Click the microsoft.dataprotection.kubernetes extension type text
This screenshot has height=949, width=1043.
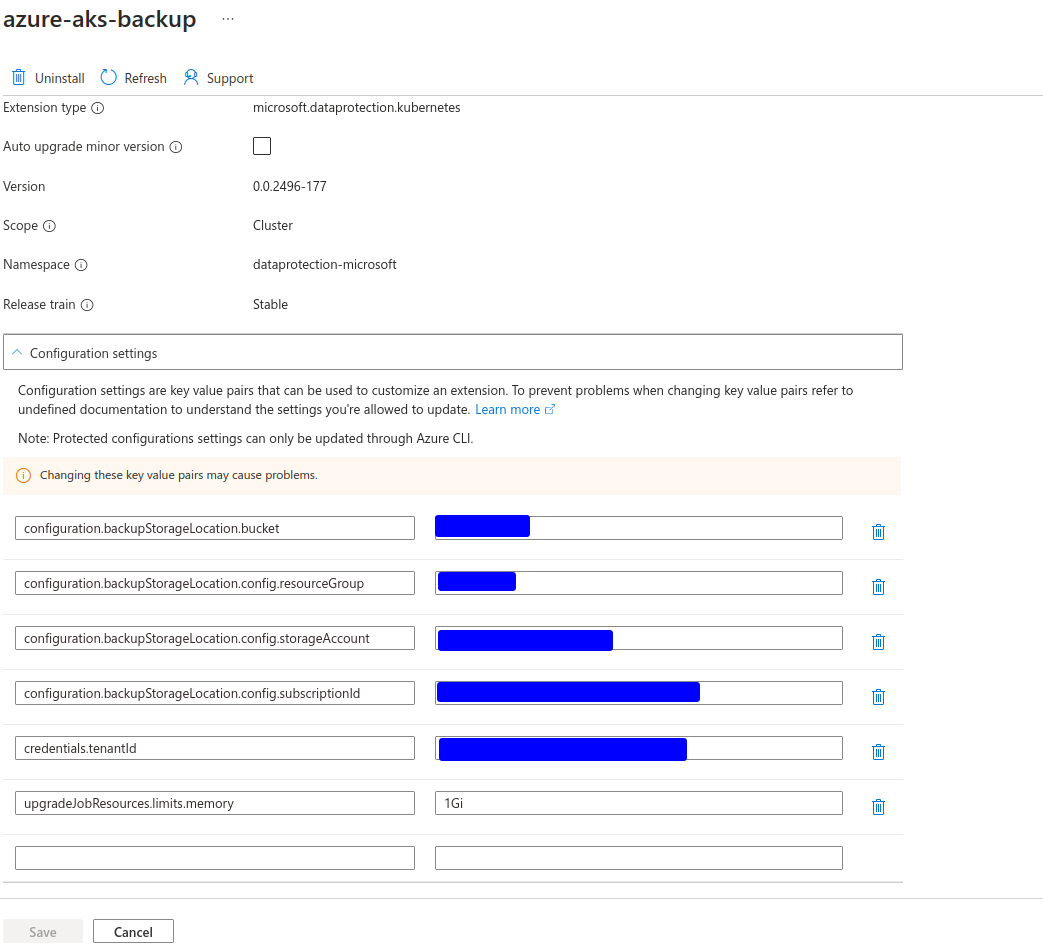pyautogui.click(x=357, y=108)
